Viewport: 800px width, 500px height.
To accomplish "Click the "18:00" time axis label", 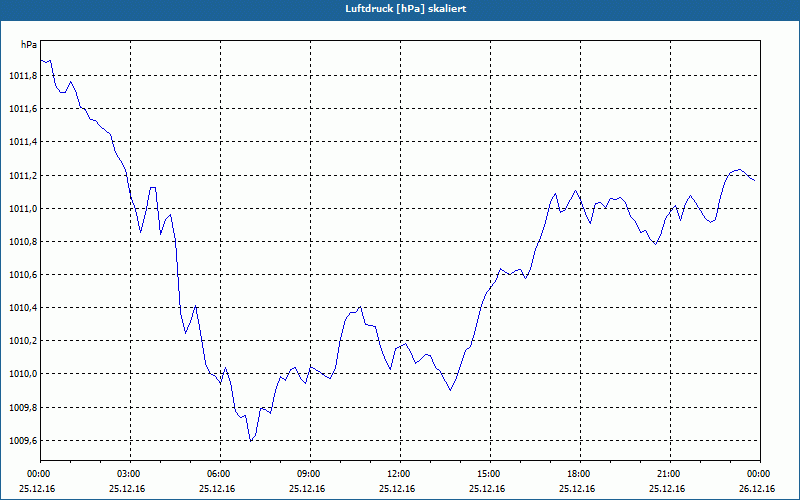I will 577,474.
